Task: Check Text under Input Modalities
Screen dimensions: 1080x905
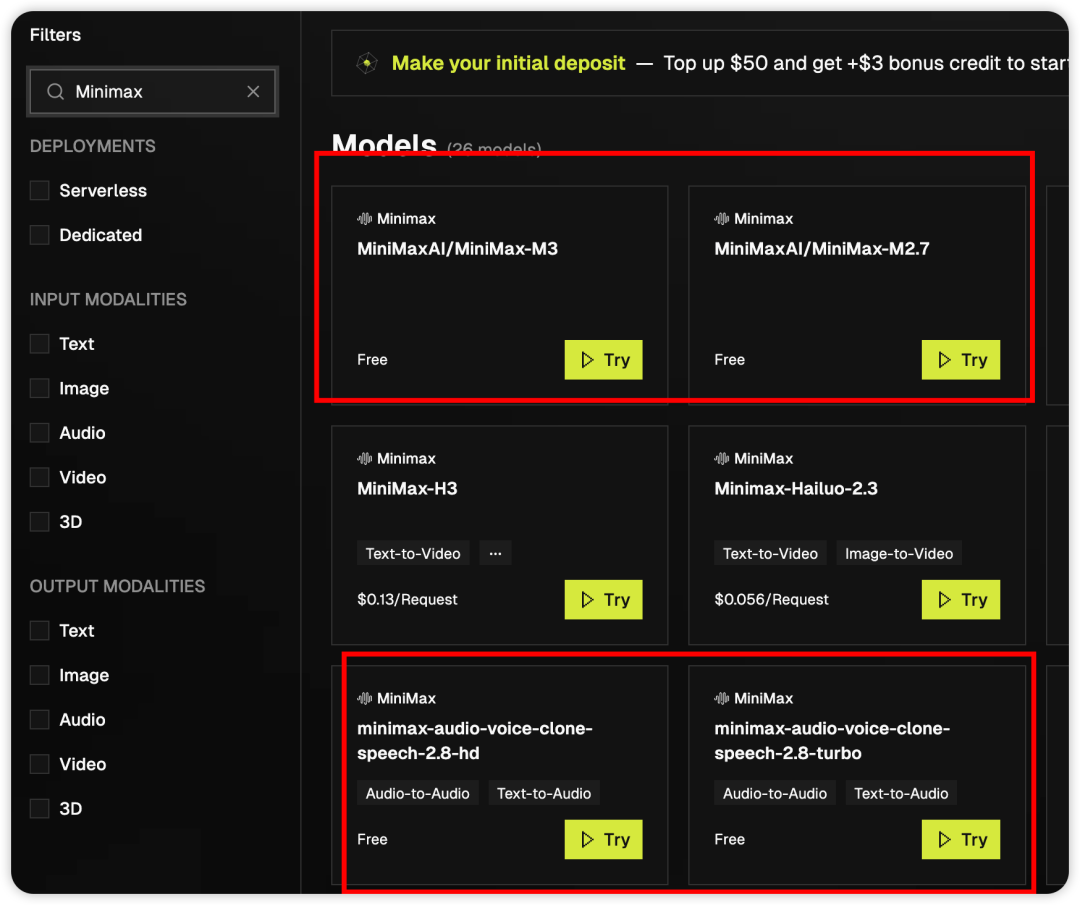Action: coord(39,344)
